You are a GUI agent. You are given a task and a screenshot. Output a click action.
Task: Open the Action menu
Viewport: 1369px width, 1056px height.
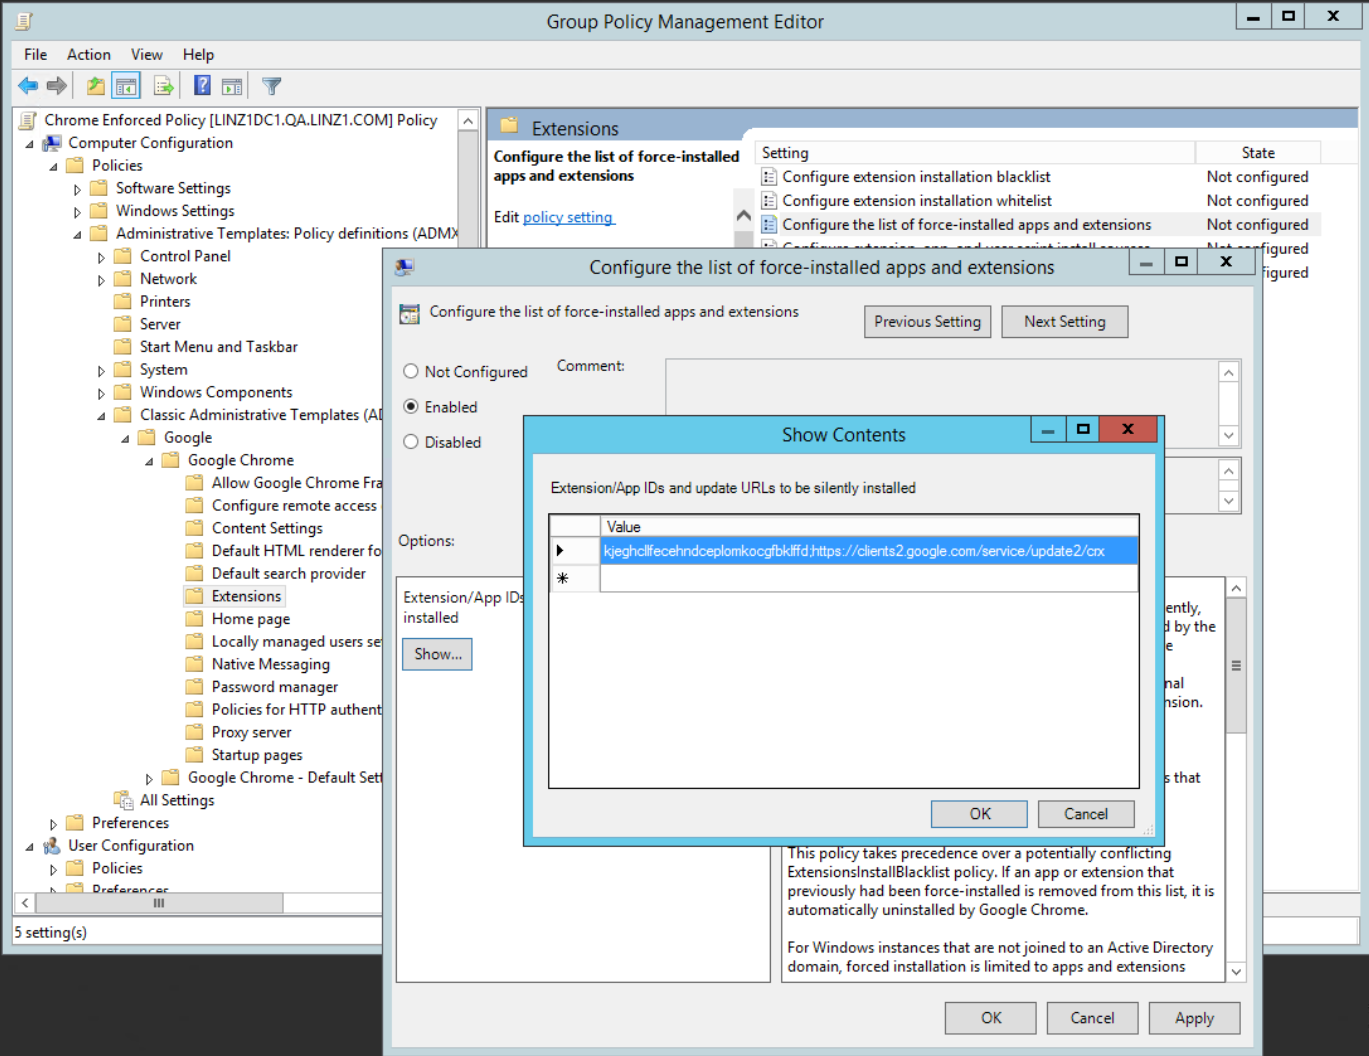pos(88,54)
